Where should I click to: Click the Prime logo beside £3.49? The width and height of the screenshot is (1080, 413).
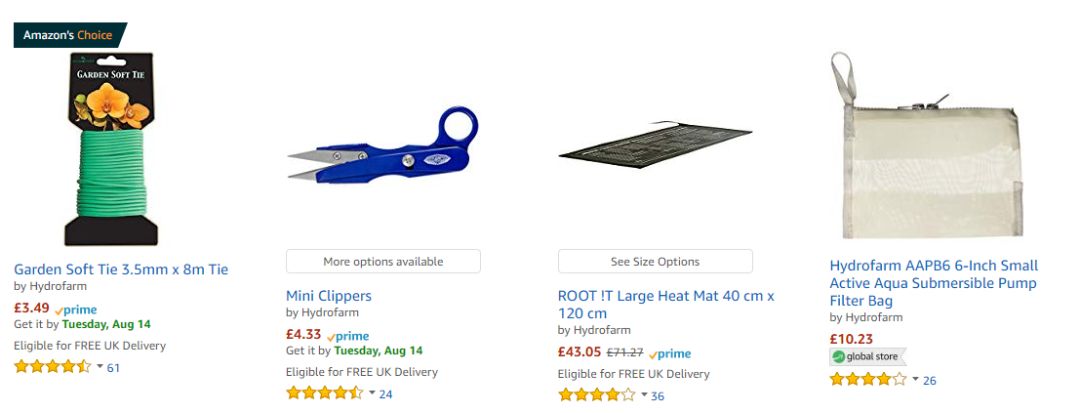click(76, 310)
